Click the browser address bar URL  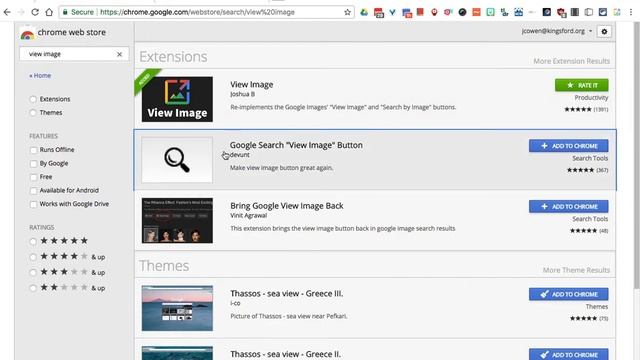[x=197, y=12]
